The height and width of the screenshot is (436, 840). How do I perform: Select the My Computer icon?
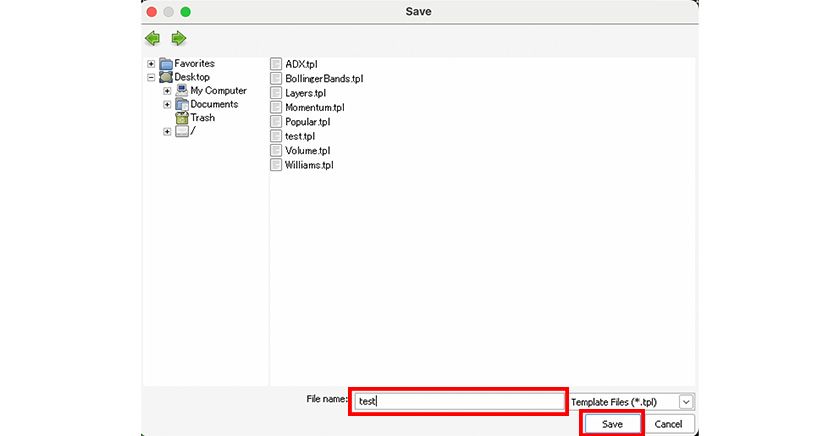[182, 91]
